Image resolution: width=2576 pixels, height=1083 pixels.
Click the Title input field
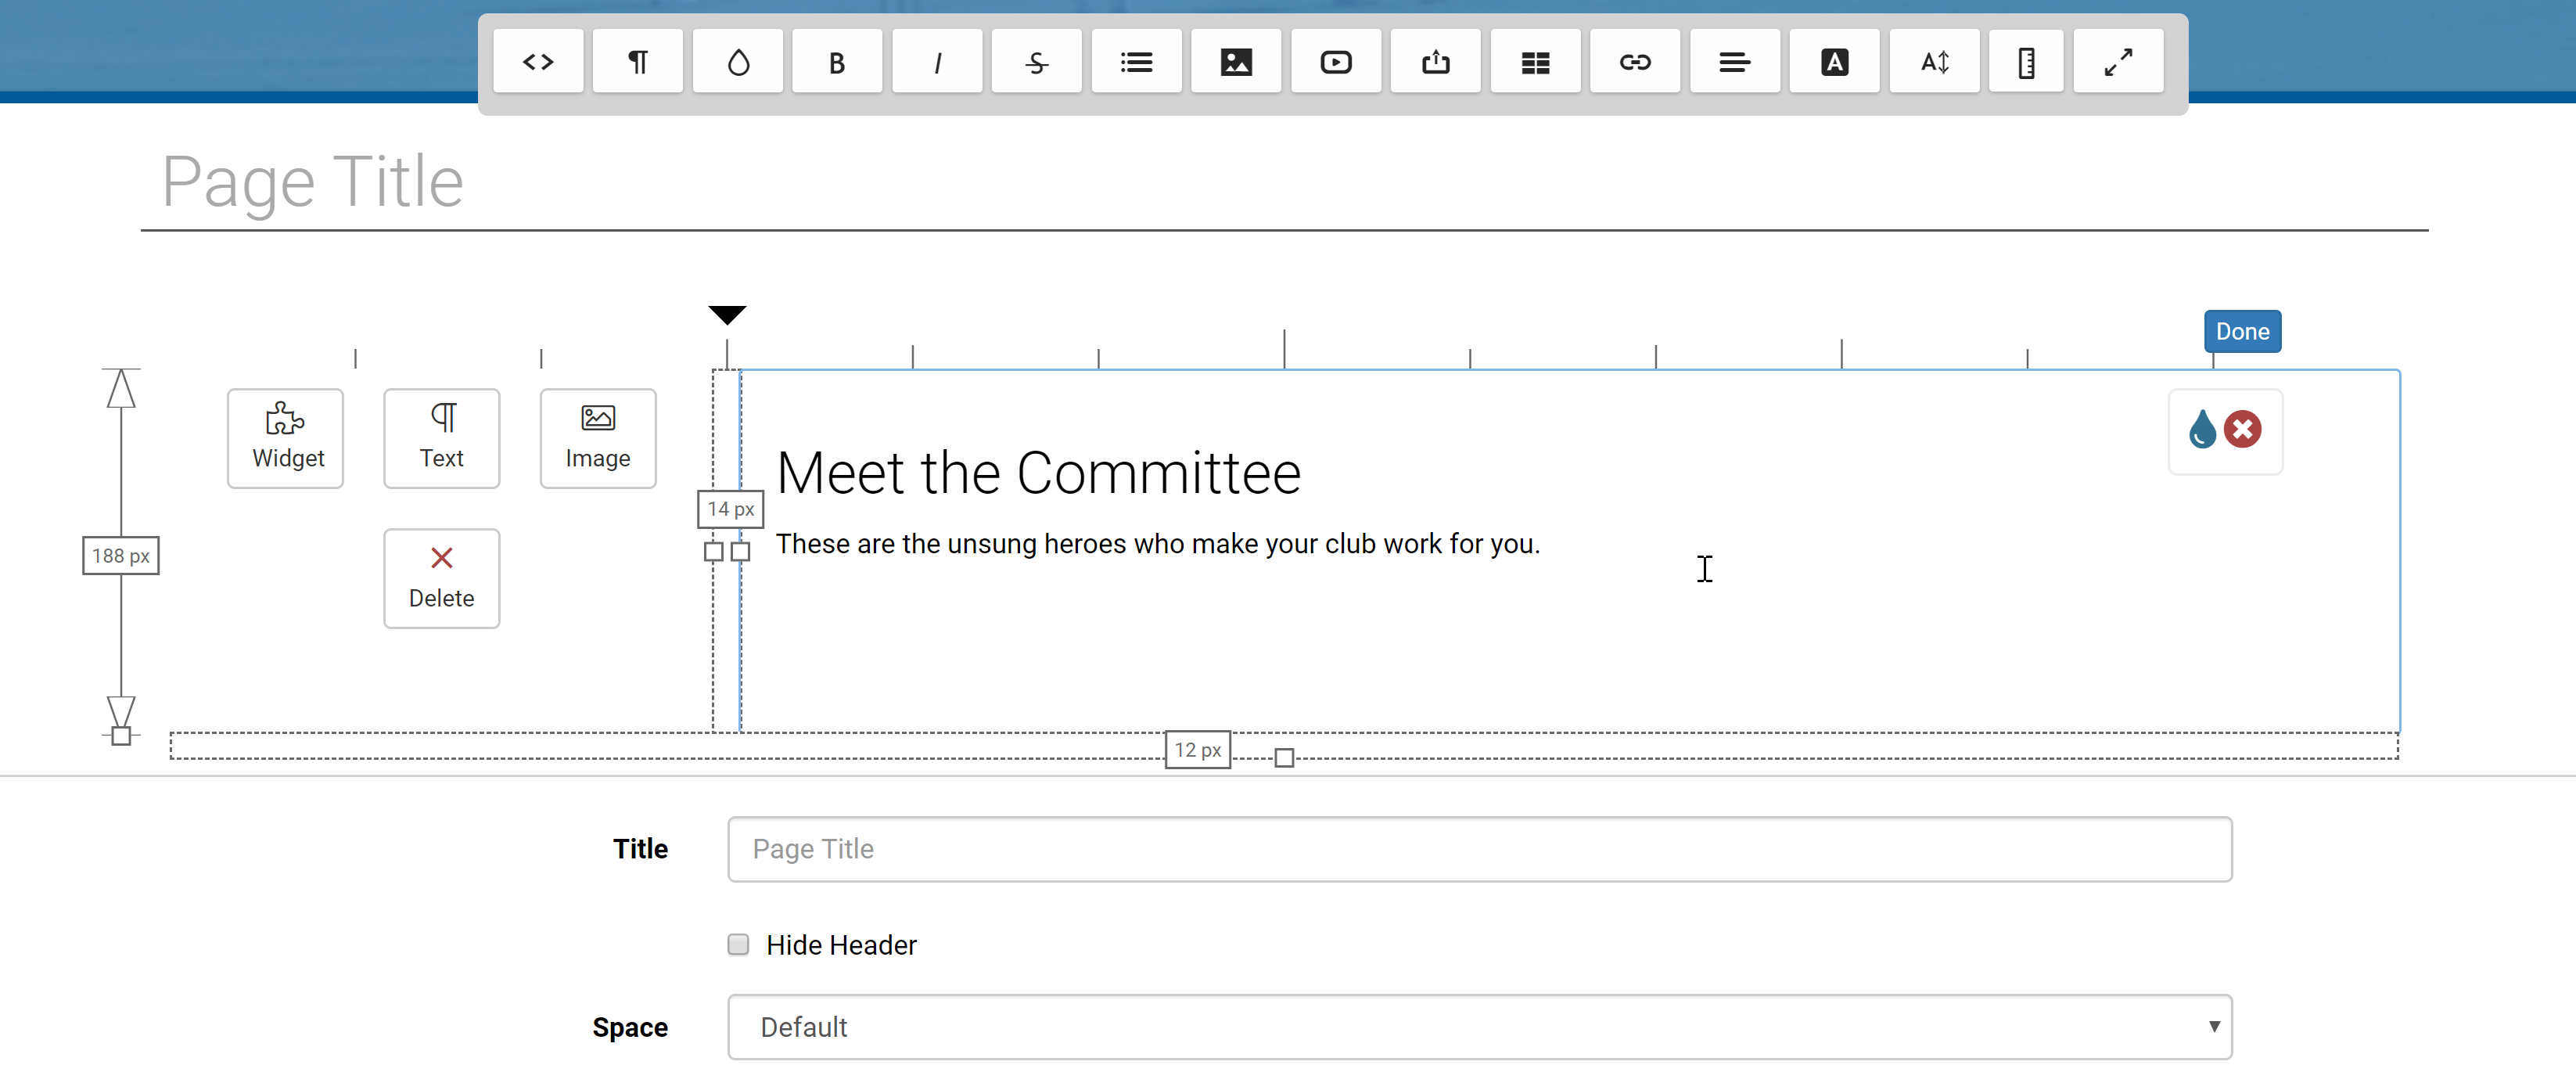(x=1479, y=849)
